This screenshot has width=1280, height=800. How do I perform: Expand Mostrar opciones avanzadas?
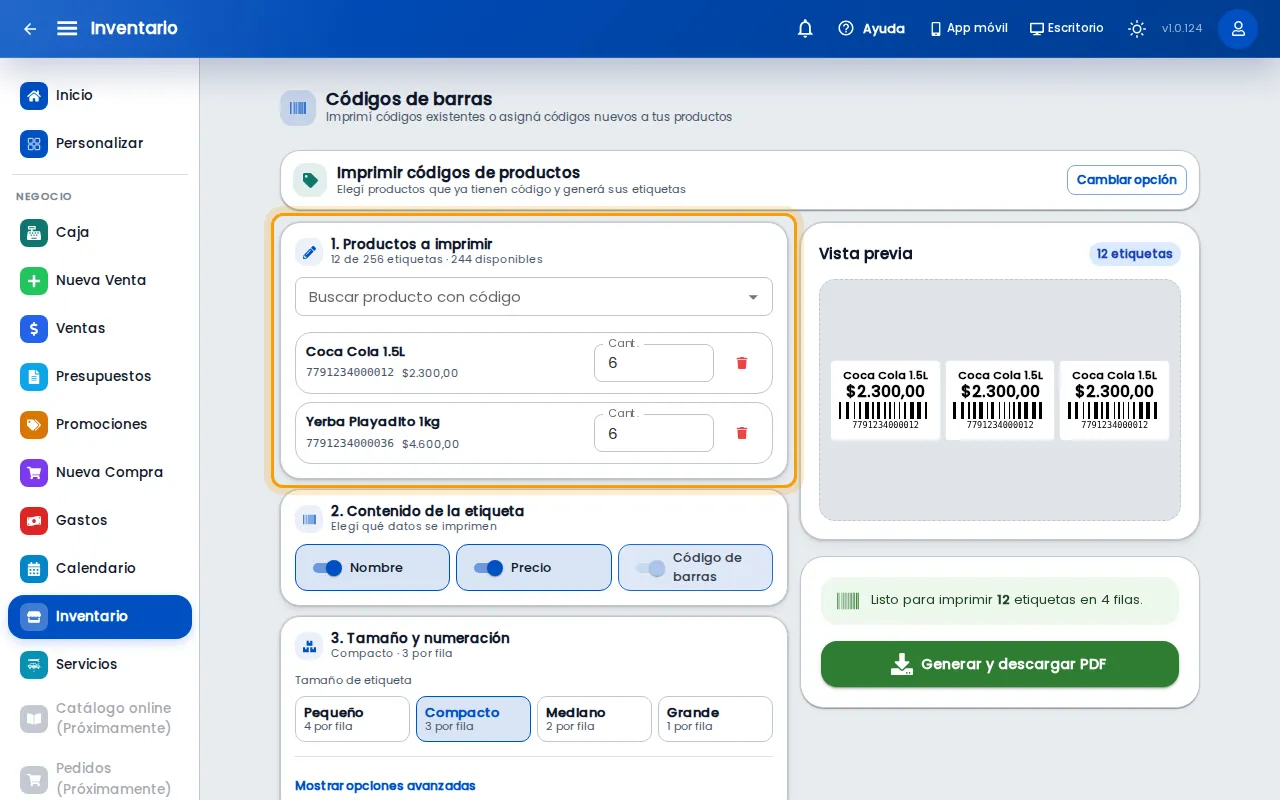pos(385,786)
